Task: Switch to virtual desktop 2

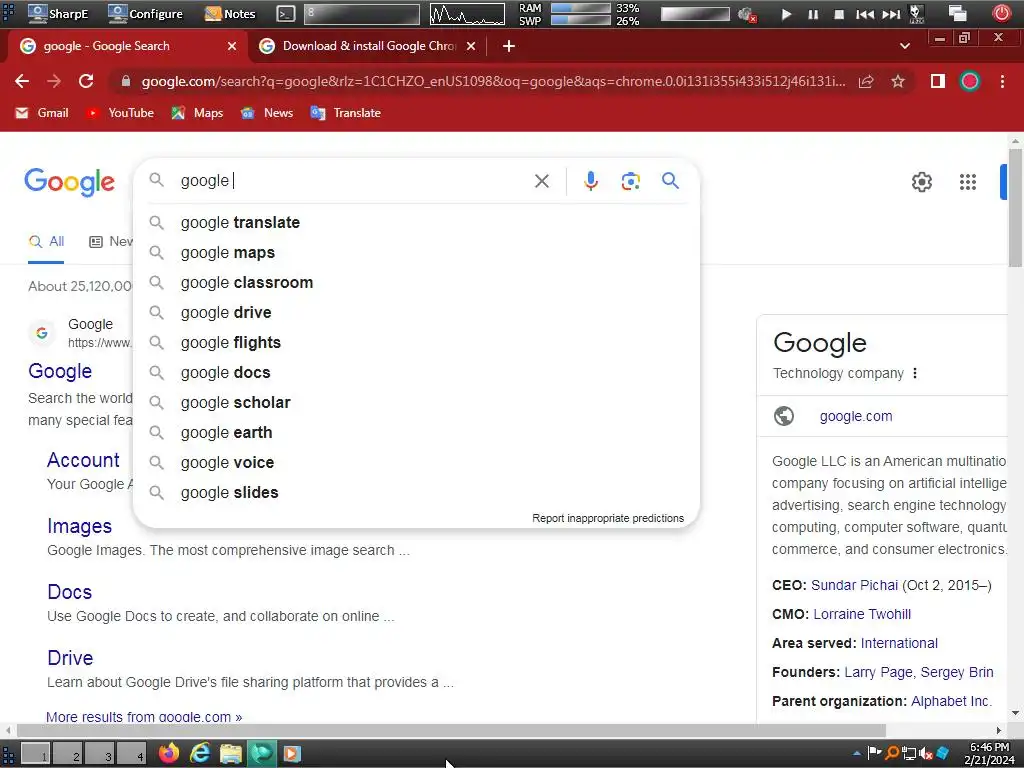Action: tap(68, 754)
